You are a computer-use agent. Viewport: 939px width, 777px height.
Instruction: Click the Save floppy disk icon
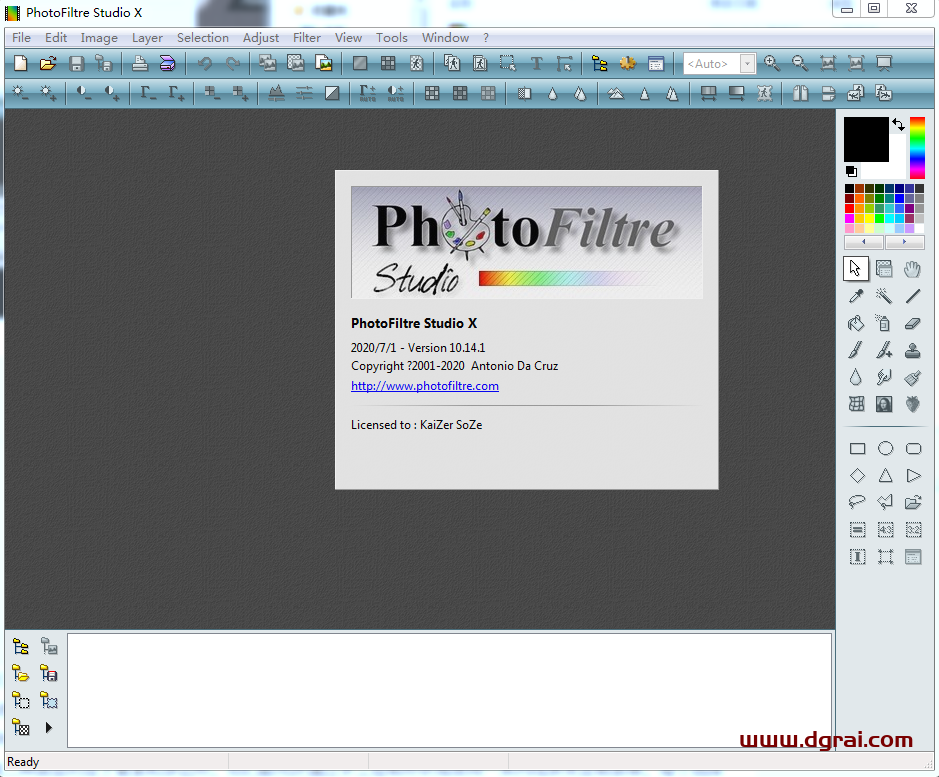coord(76,64)
